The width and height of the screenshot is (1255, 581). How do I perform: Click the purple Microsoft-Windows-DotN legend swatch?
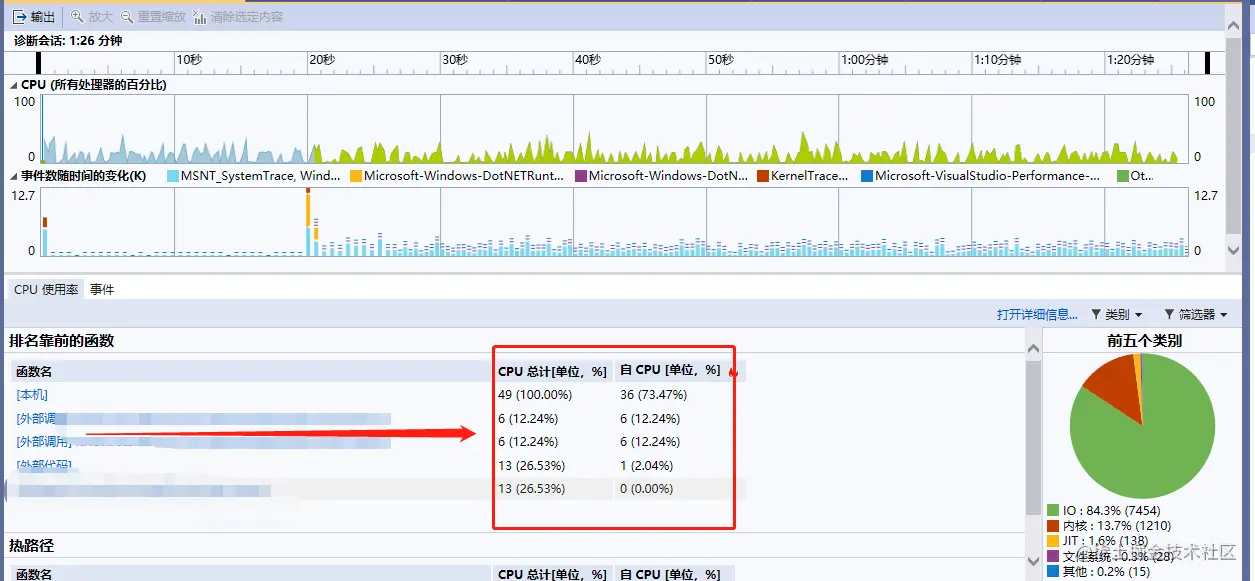(581, 176)
